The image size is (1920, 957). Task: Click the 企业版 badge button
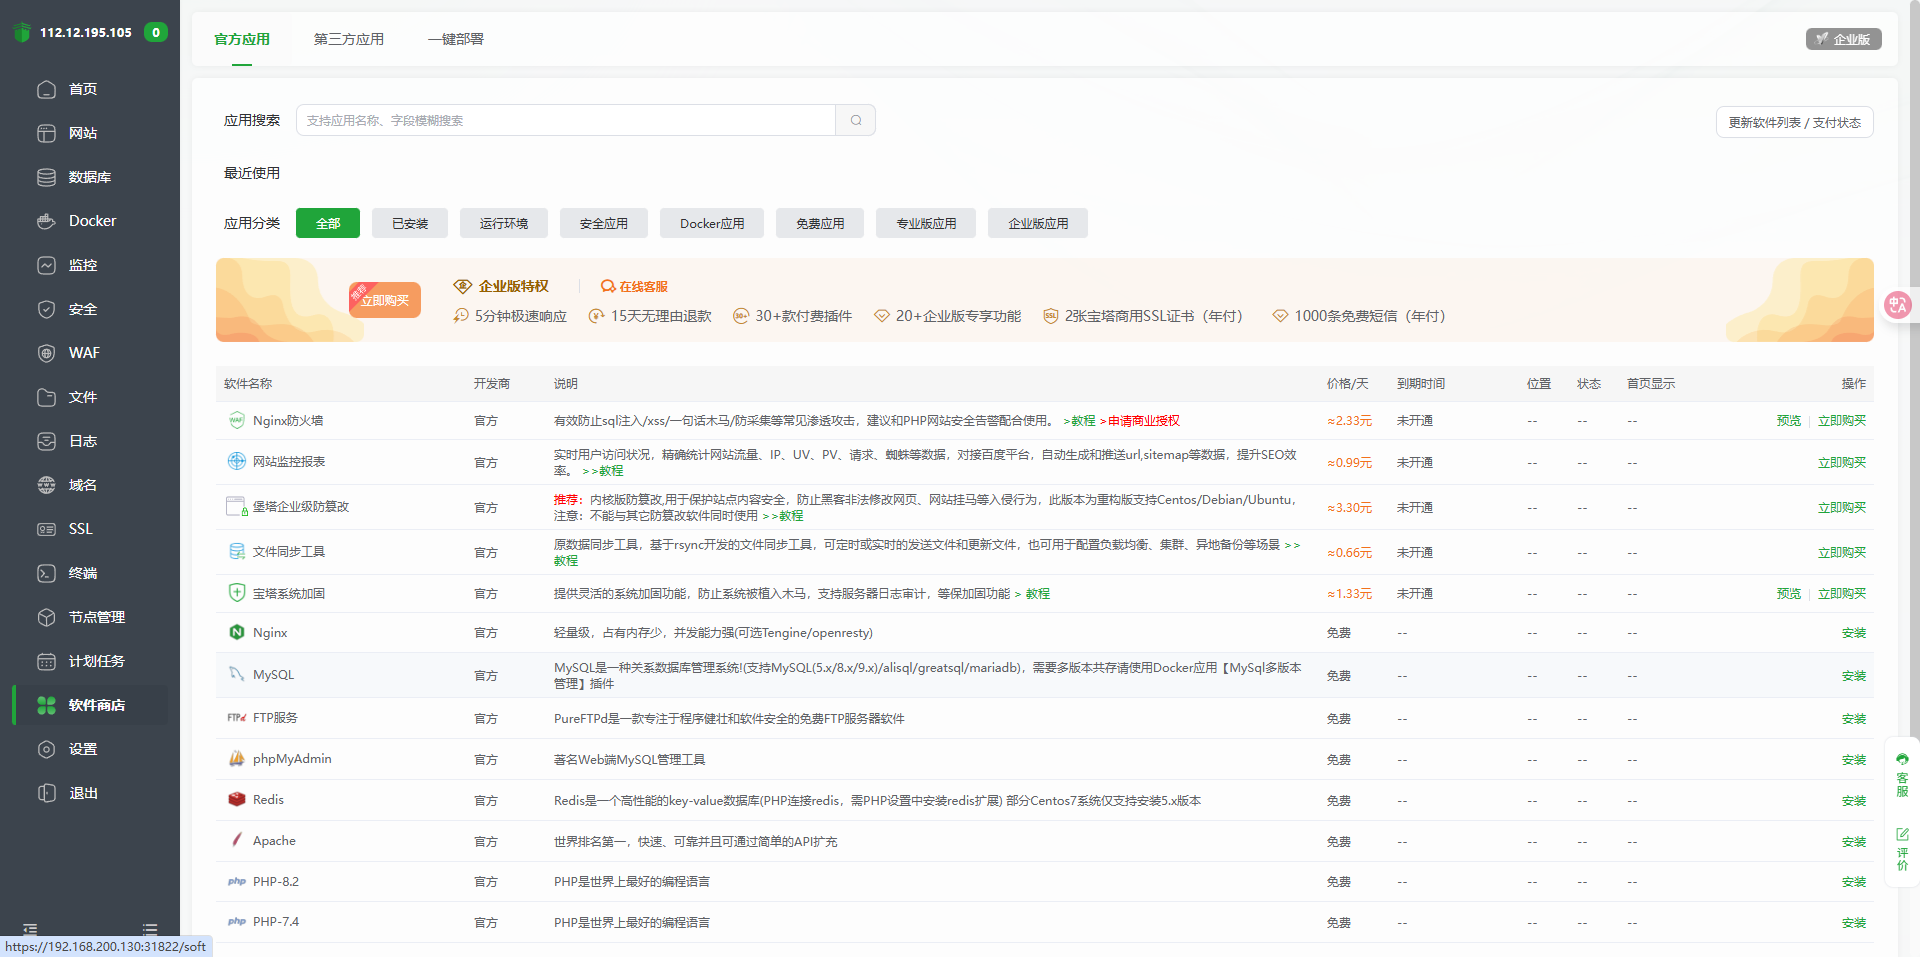pyautogui.click(x=1844, y=39)
